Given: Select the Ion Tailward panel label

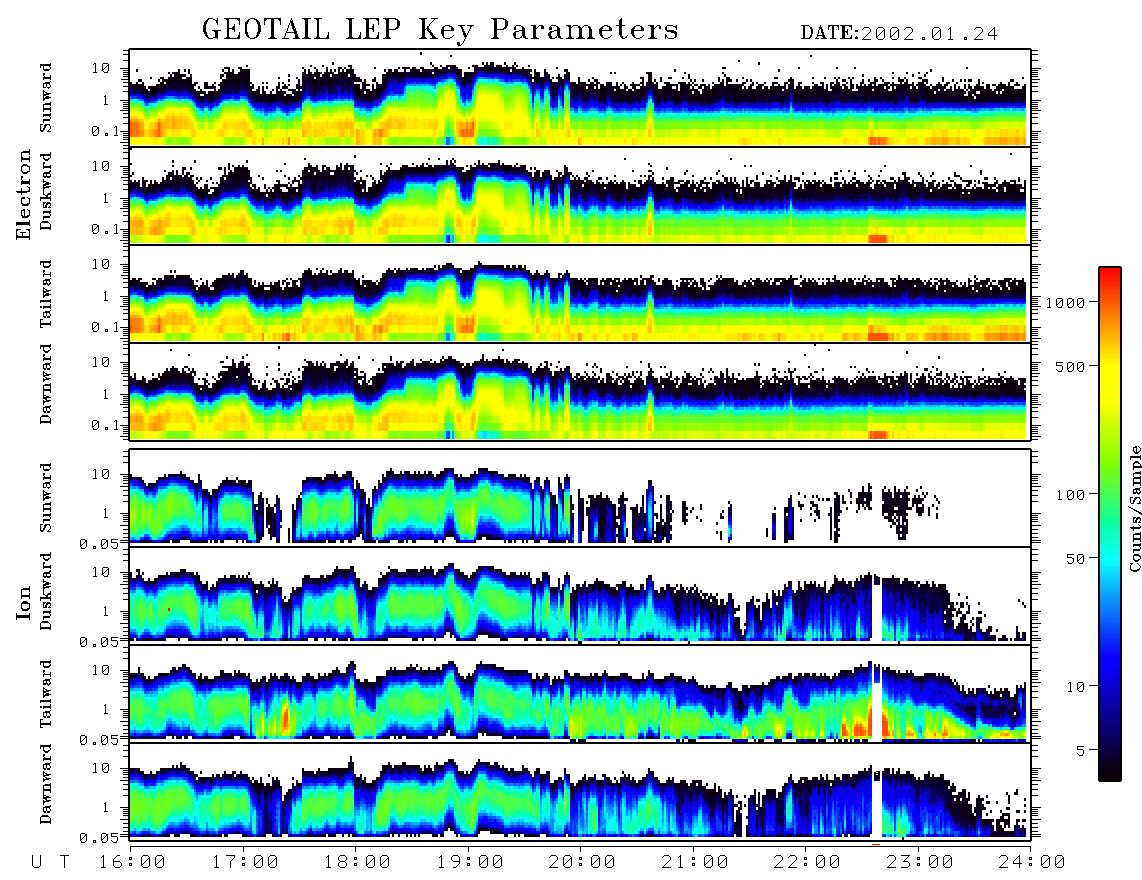Looking at the screenshot, I should 46,694.
